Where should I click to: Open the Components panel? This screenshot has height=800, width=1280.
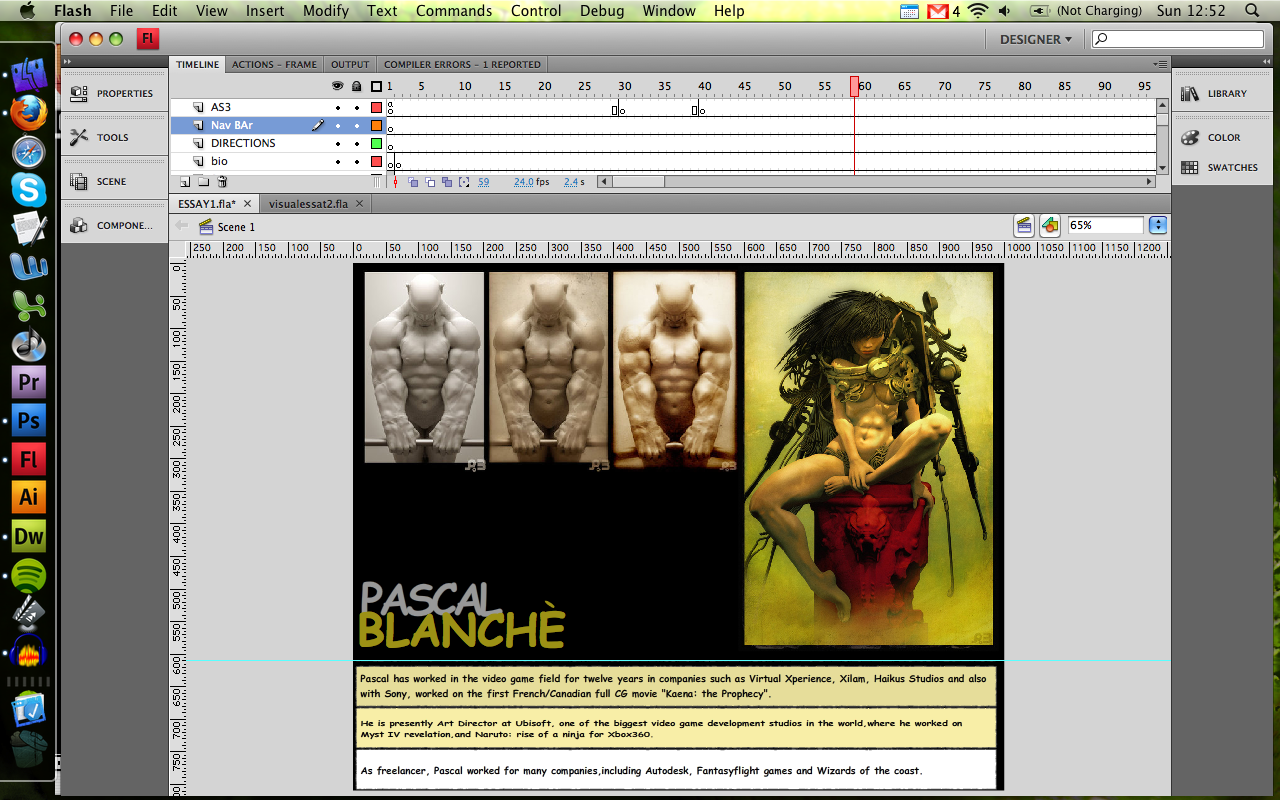pyautogui.click(x=113, y=226)
